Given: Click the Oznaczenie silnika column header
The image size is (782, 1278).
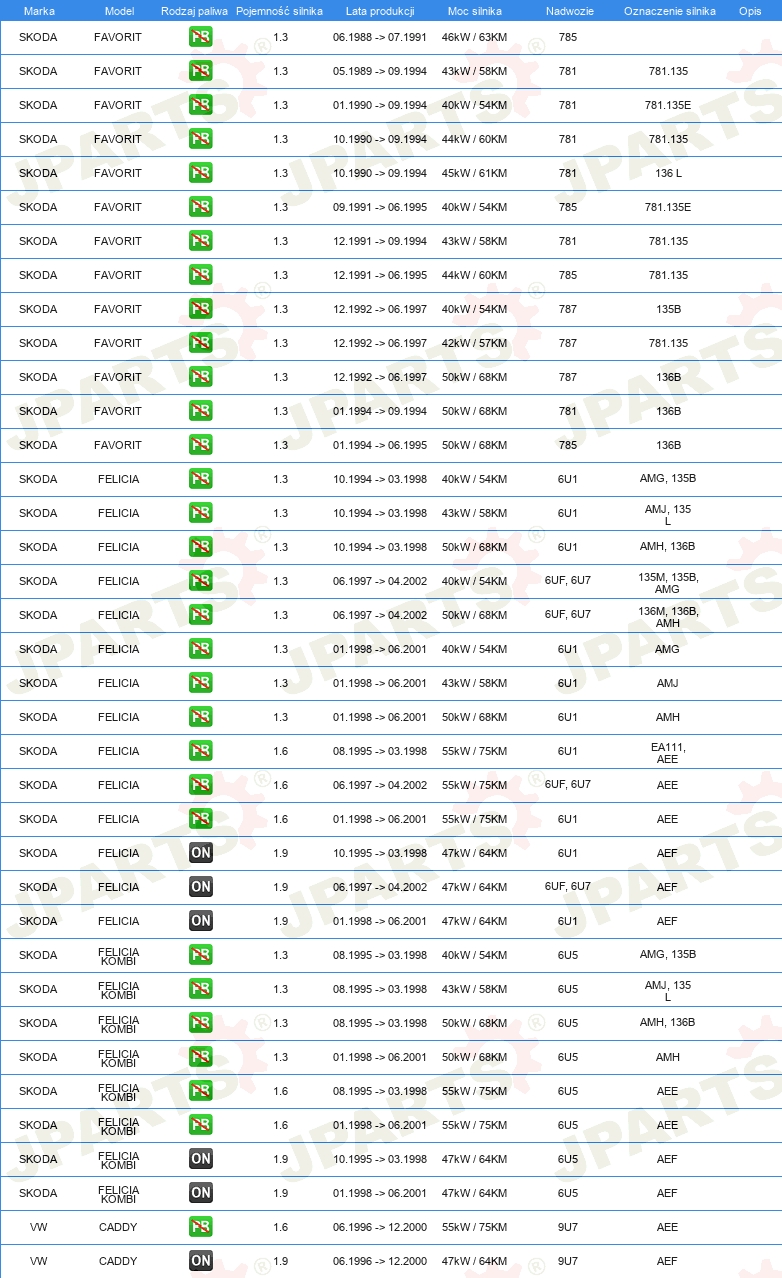Looking at the screenshot, I should pos(669,11).
